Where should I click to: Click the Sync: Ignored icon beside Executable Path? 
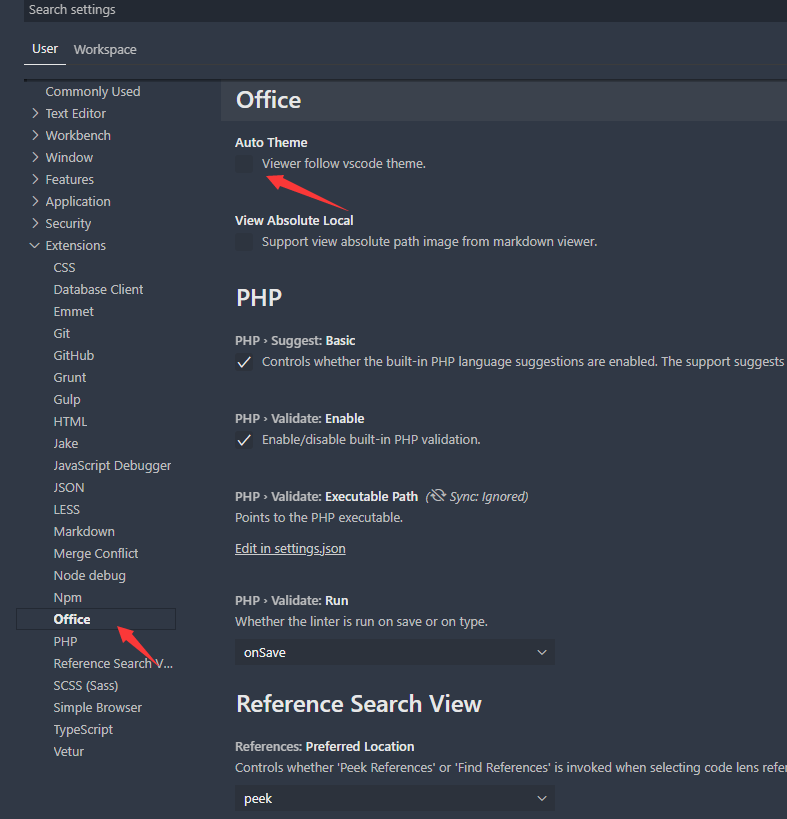pyautogui.click(x=437, y=496)
